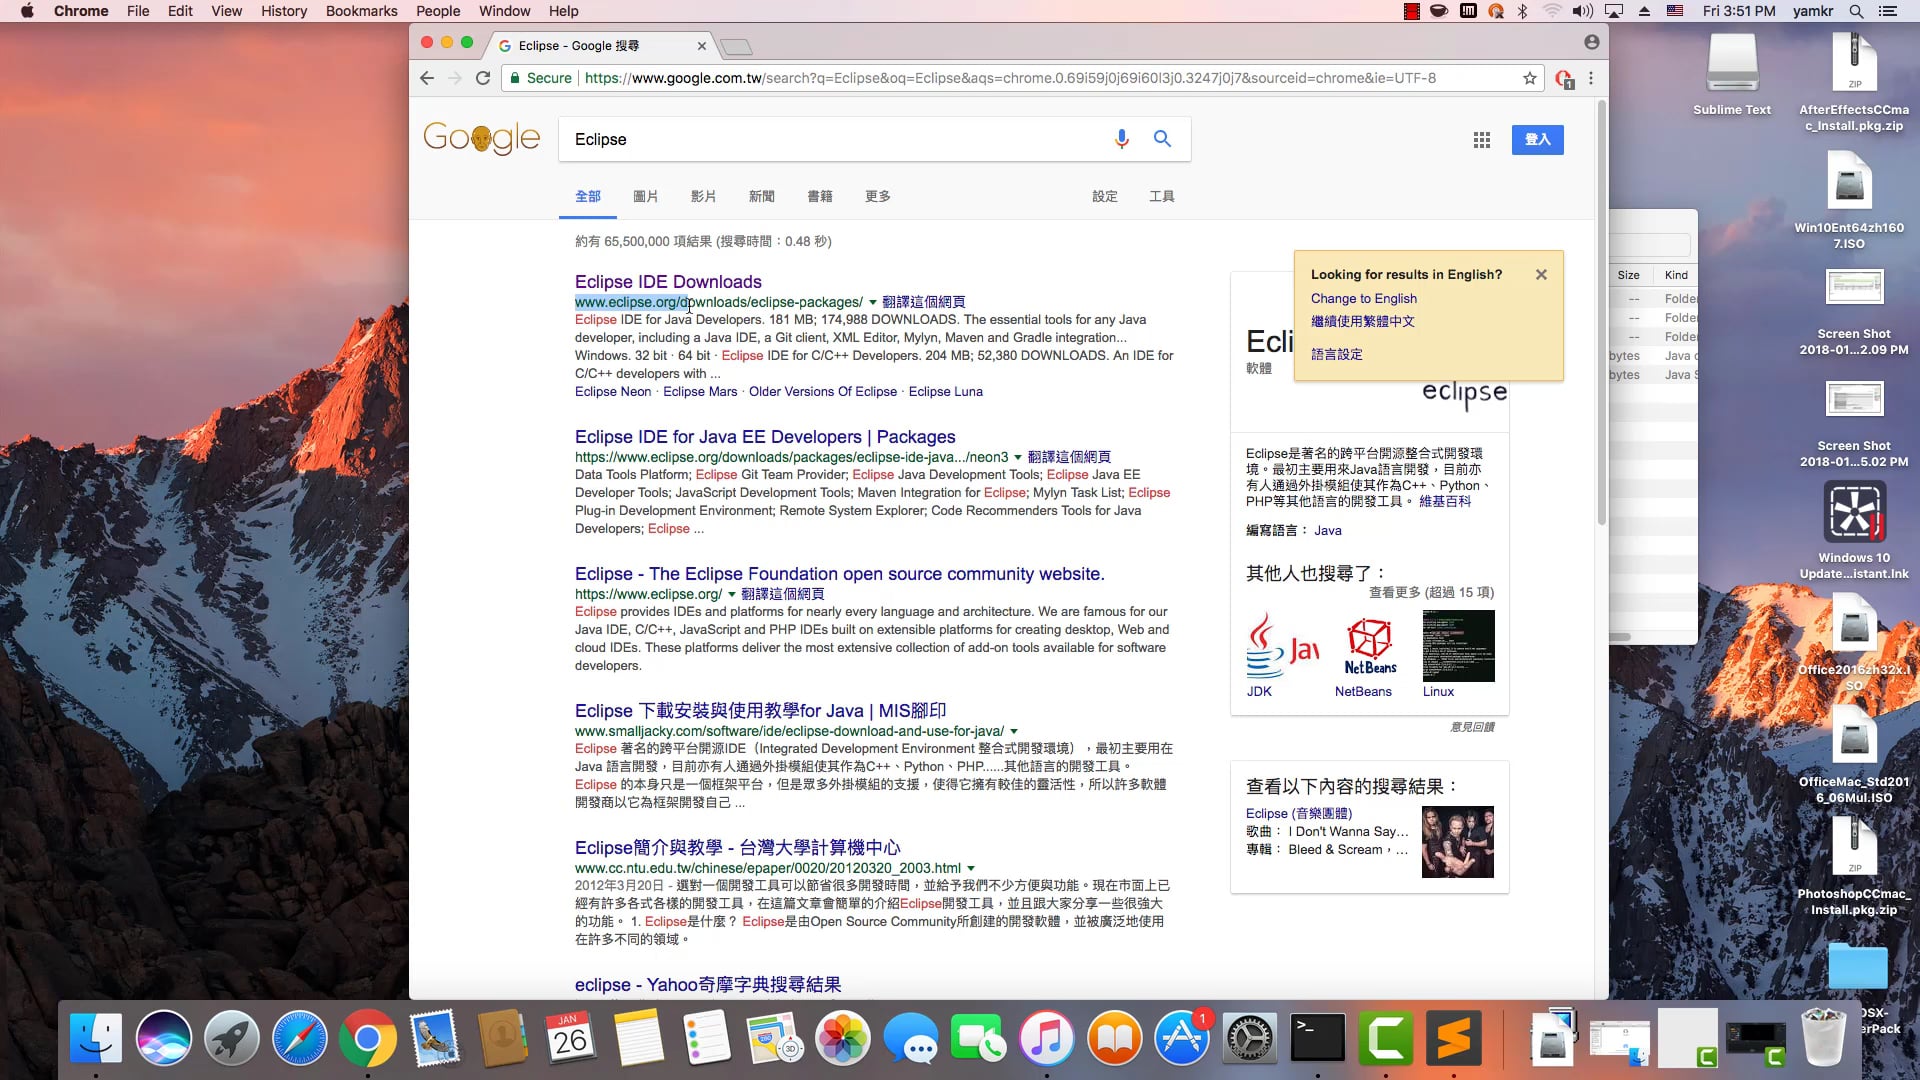Open the Eclipse IDE Downloads result
The image size is (1920, 1080).
667,282
